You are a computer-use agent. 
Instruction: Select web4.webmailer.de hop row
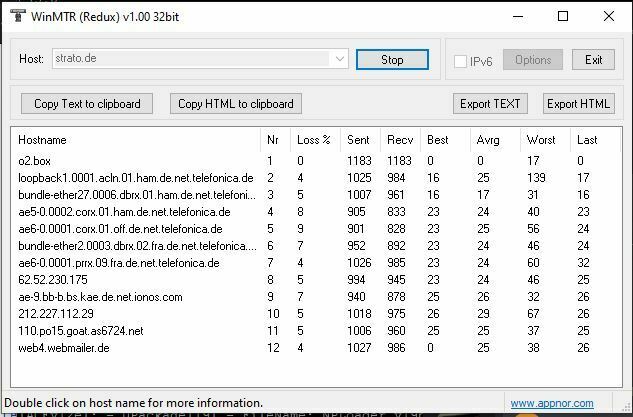tap(316, 348)
